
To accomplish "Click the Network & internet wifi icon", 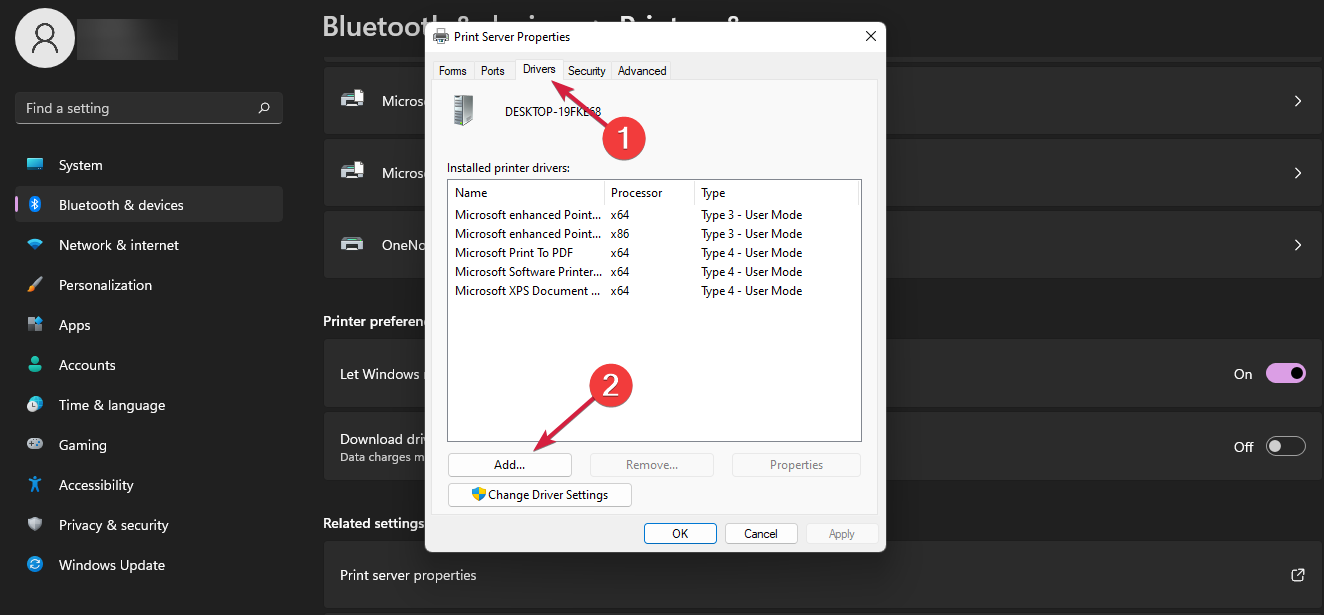I will coord(35,245).
